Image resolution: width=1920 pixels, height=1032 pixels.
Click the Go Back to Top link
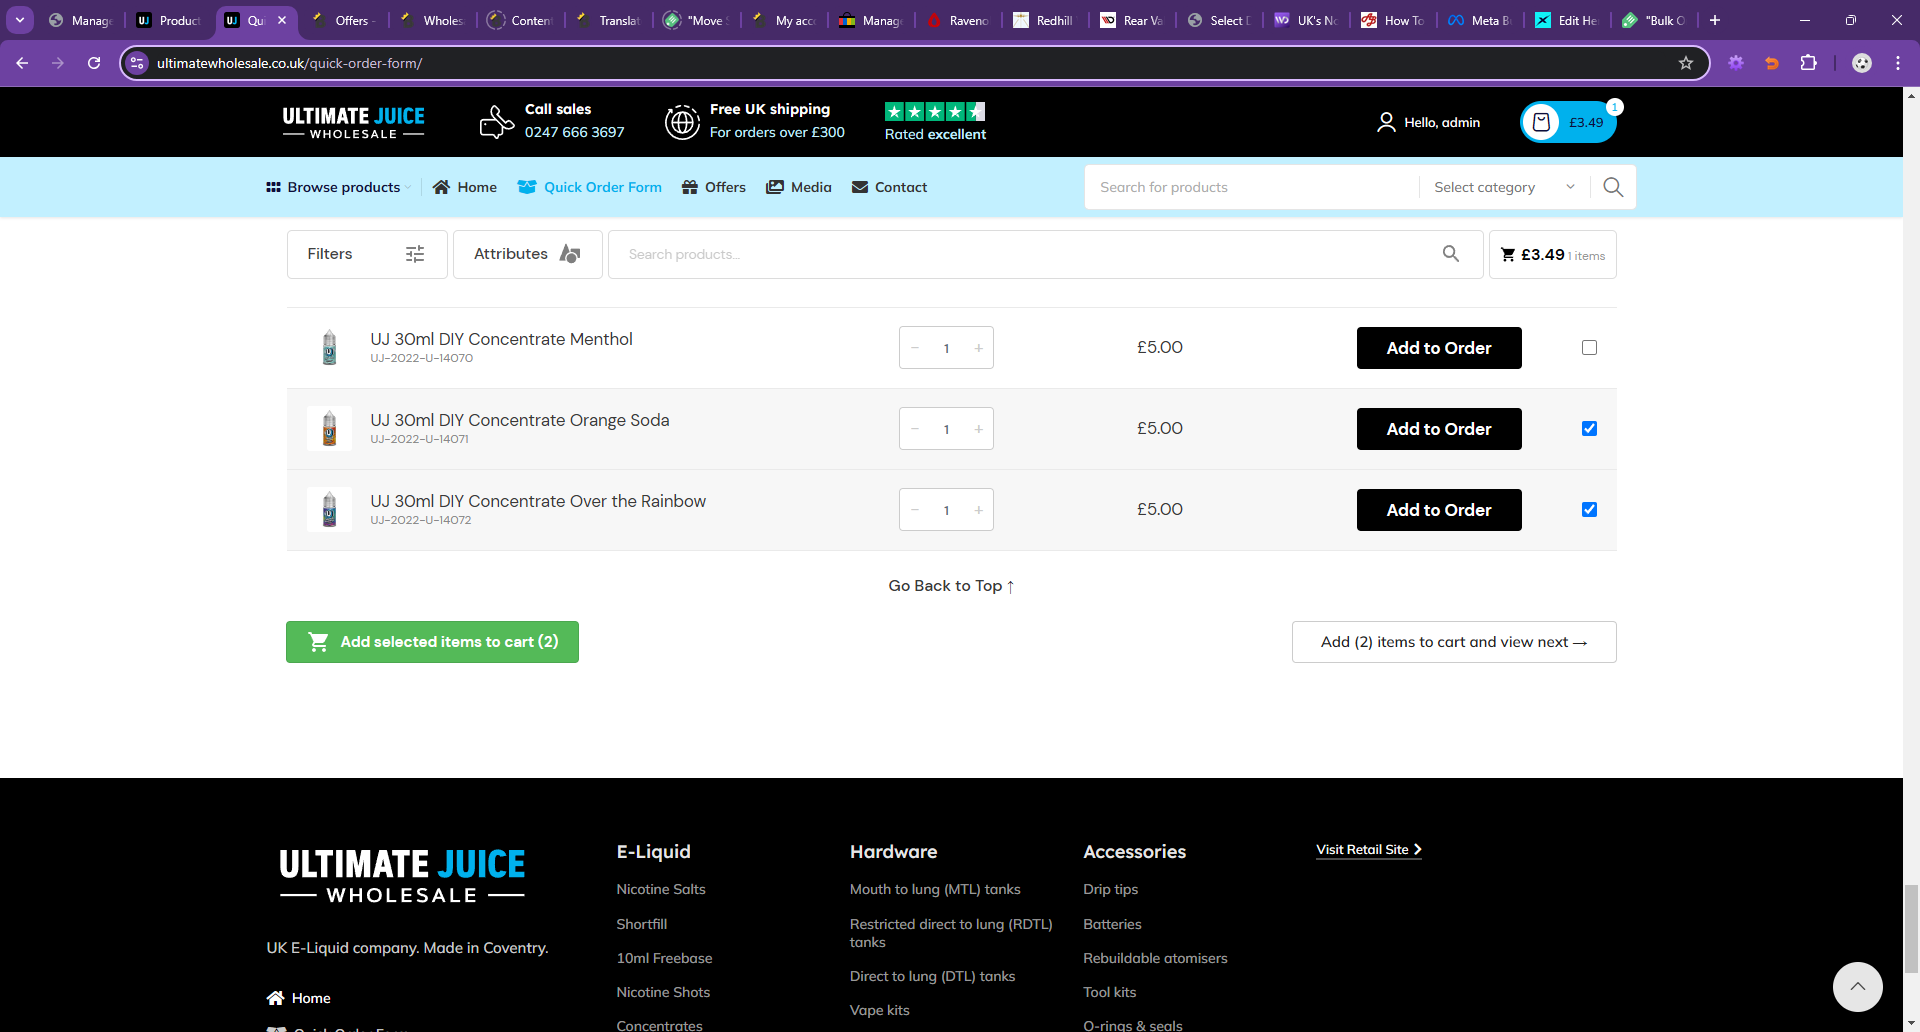[x=951, y=586]
